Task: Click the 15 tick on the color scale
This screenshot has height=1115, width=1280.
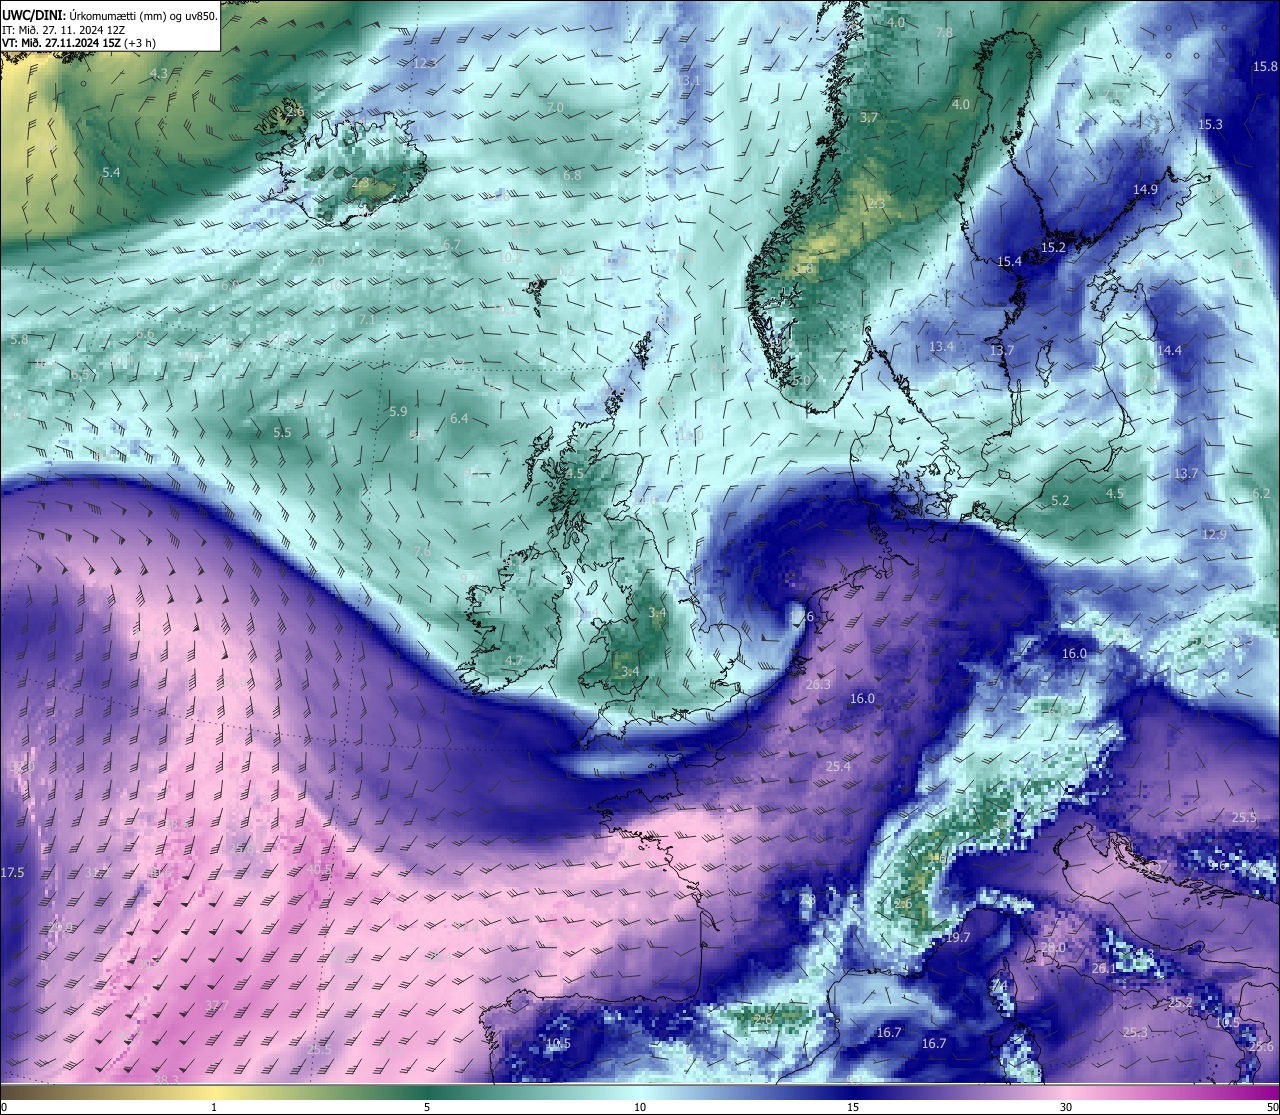Action: point(853,1107)
